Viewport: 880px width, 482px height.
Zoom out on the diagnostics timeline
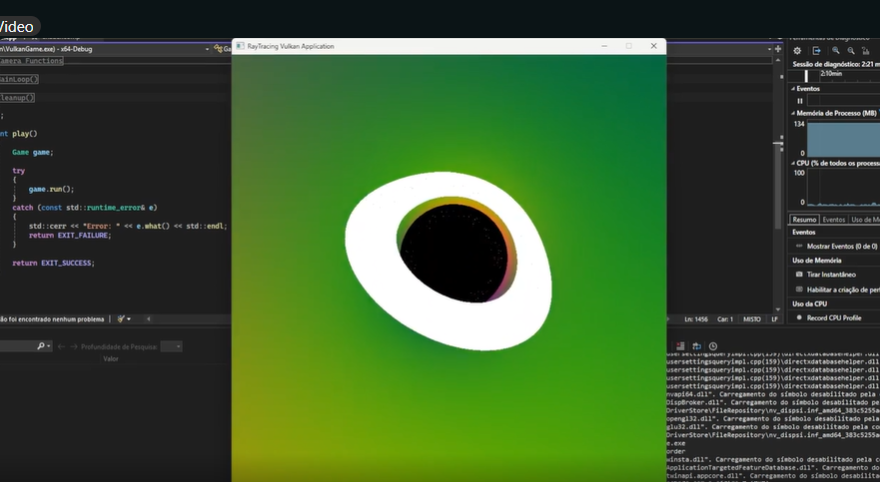pyautogui.click(x=851, y=51)
